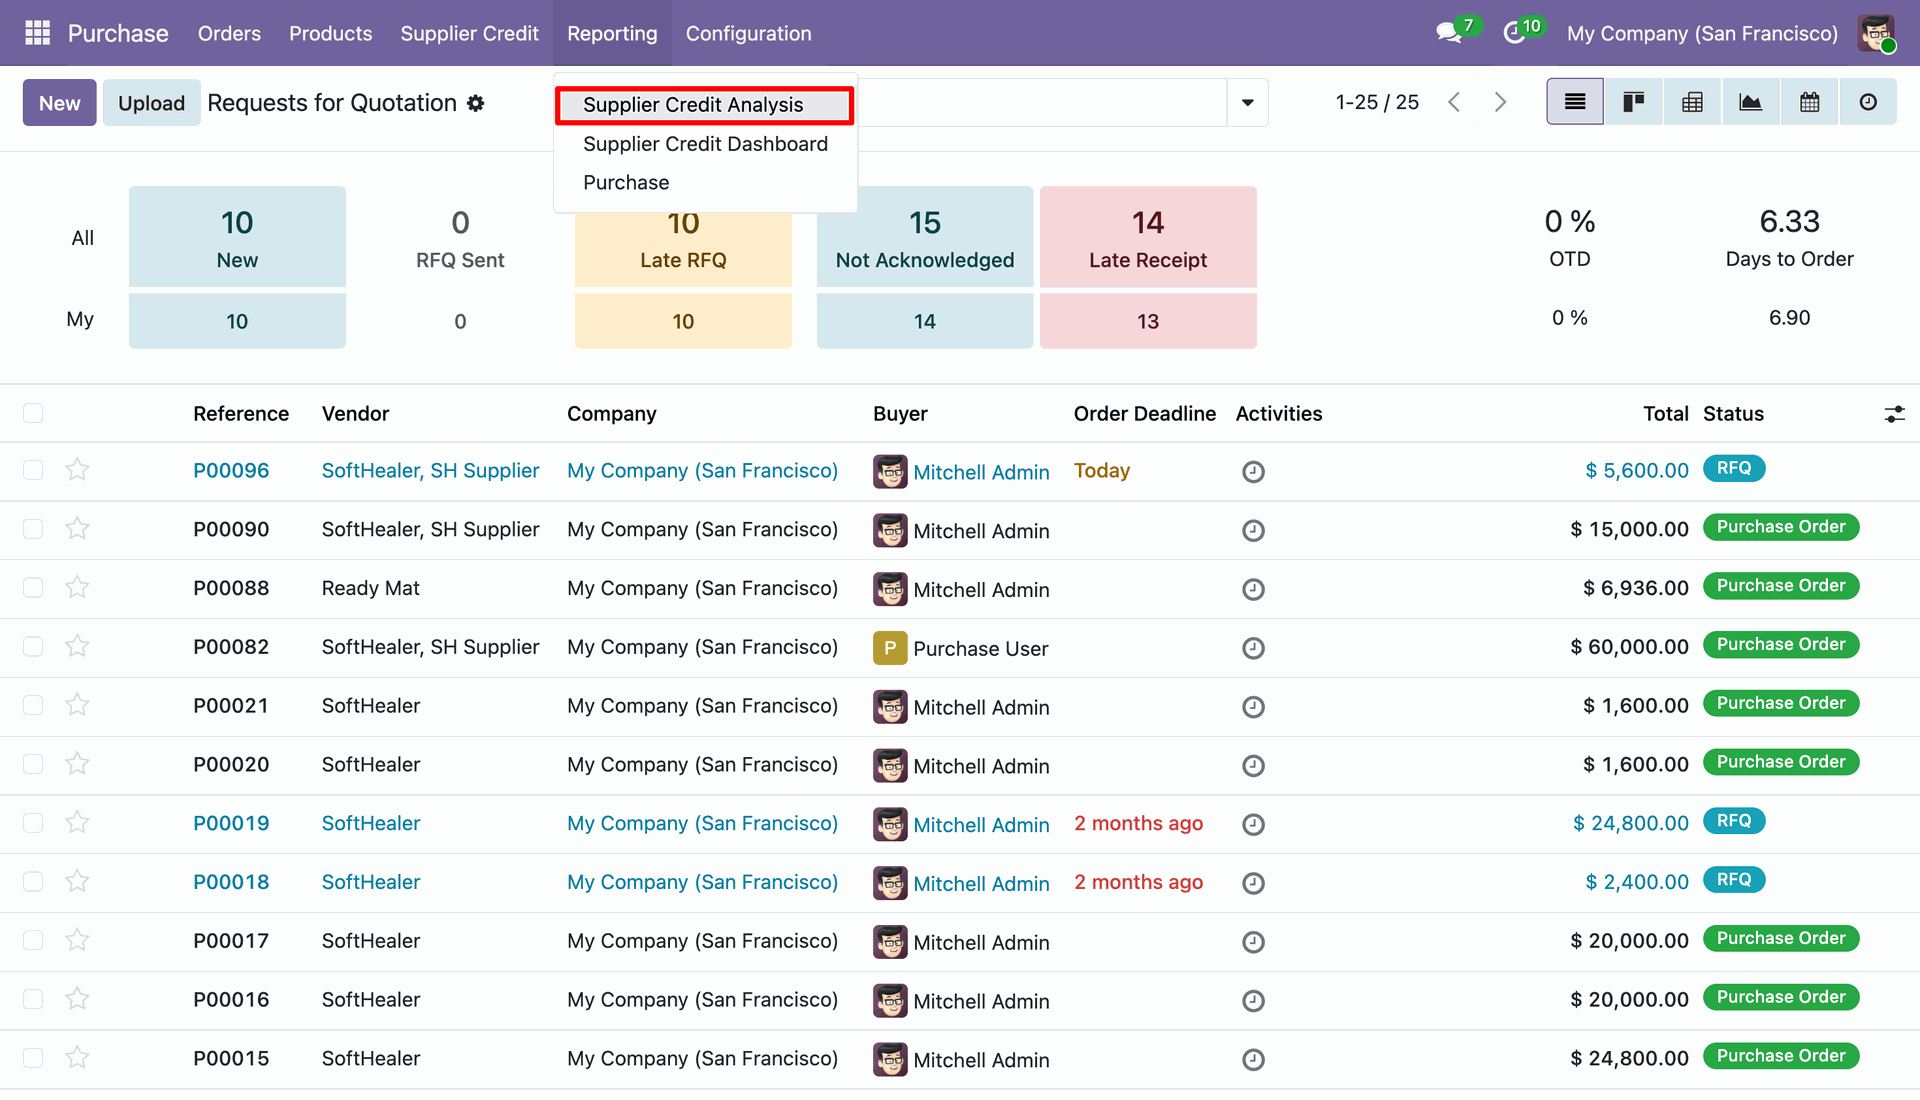Click the Reporting menu tab
Image resolution: width=1920 pixels, height=1100 pixels.
click(612, 33)
